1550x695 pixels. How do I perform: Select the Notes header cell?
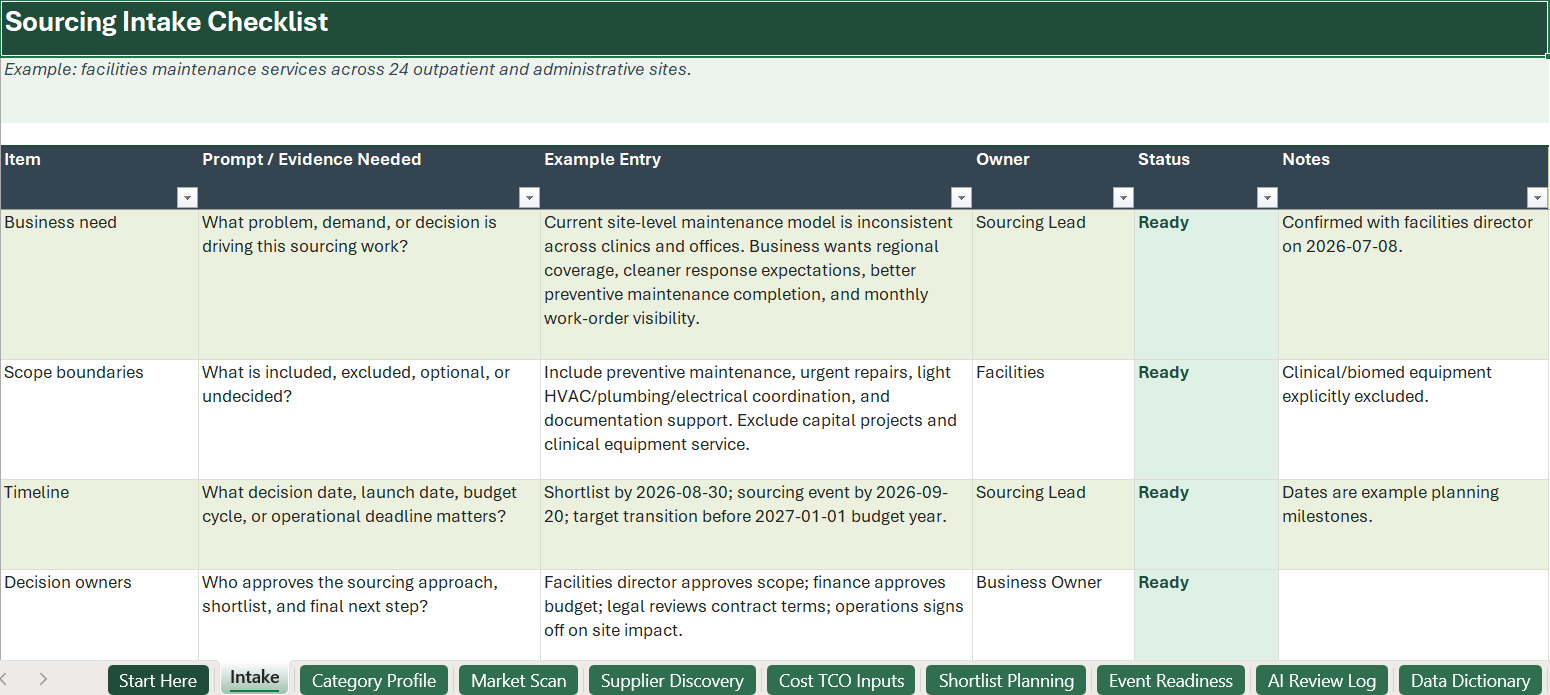click(x=1413, y=177)
